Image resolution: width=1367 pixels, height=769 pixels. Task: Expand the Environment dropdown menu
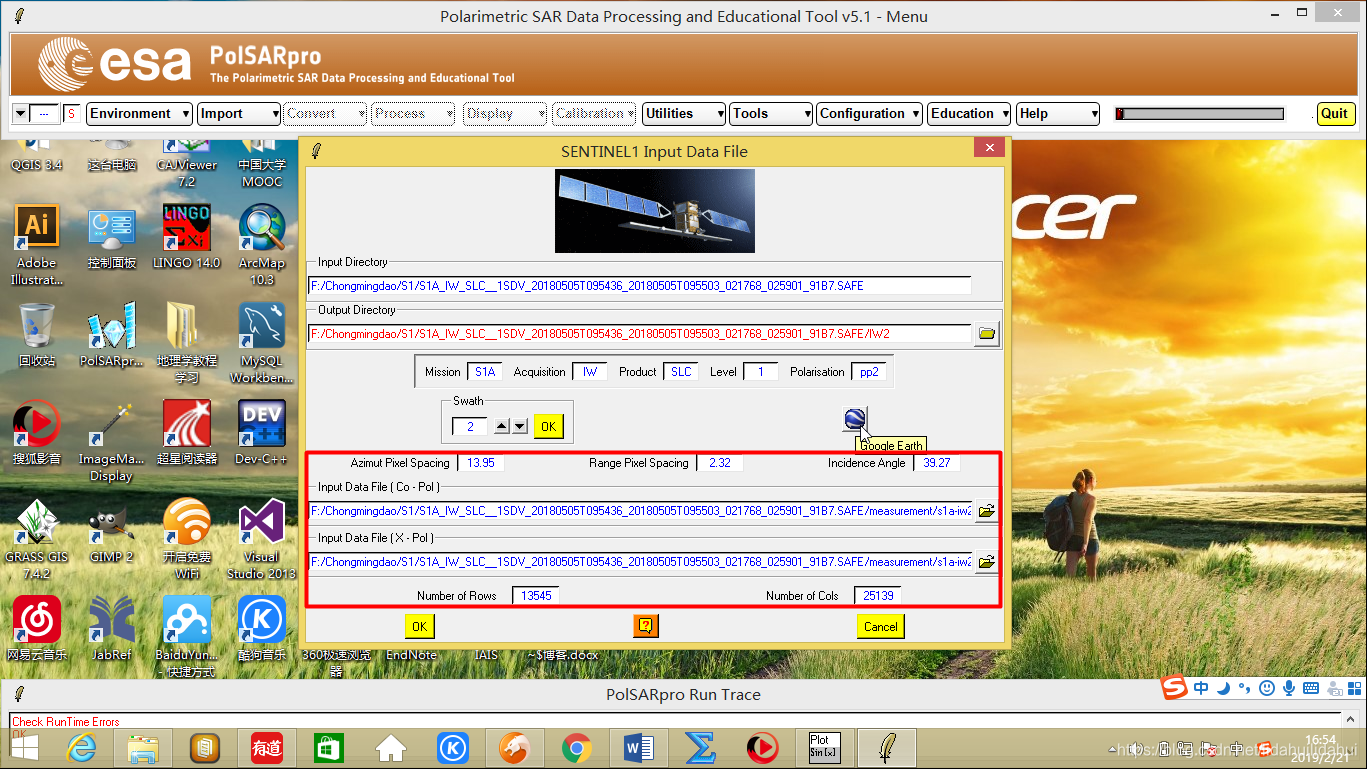[139, 114]
